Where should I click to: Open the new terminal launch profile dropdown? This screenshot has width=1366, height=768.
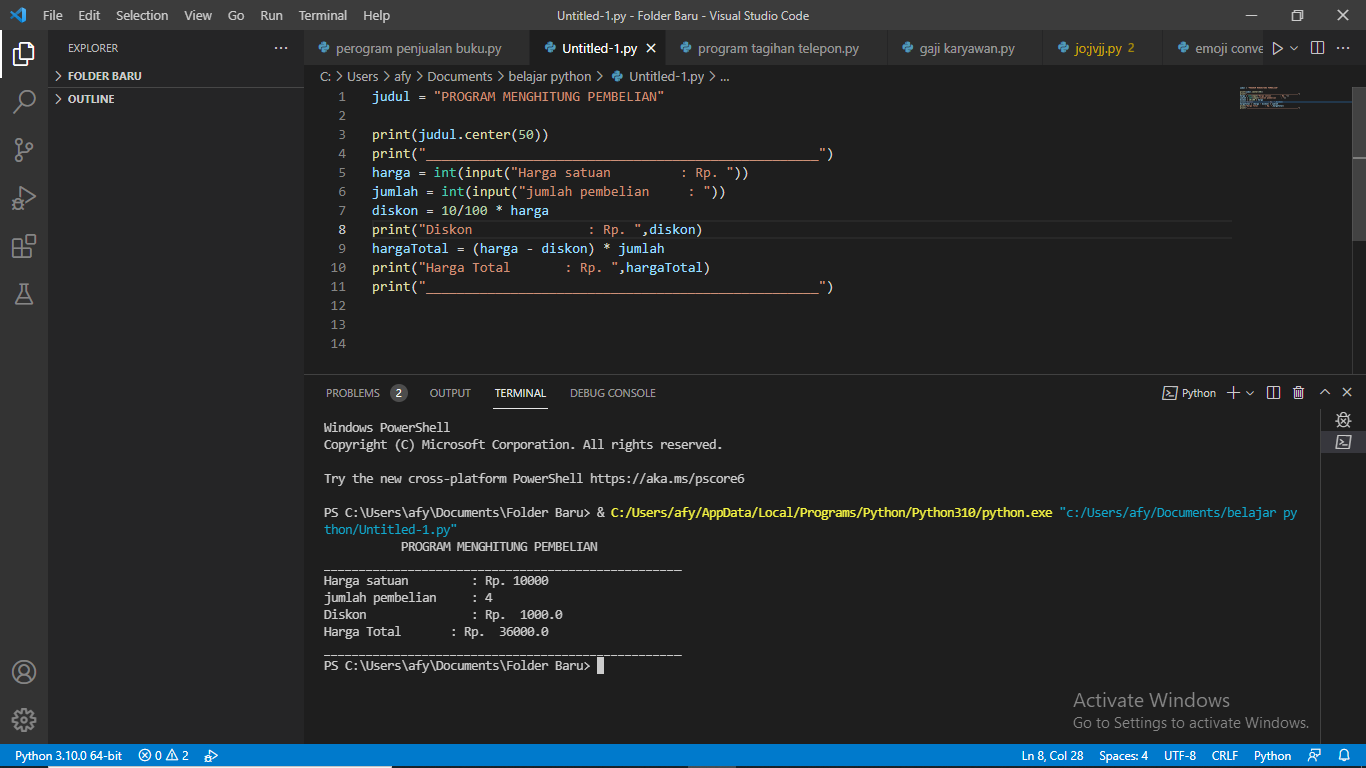pos(1250,393)
